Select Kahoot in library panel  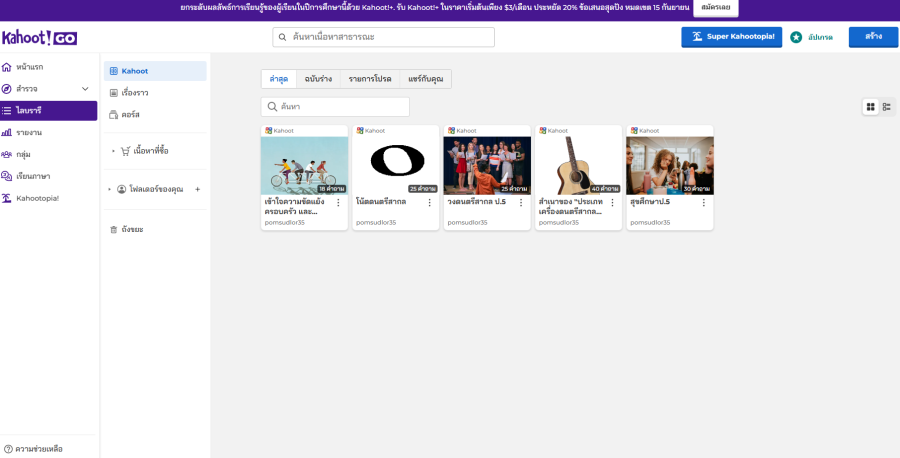155,71
